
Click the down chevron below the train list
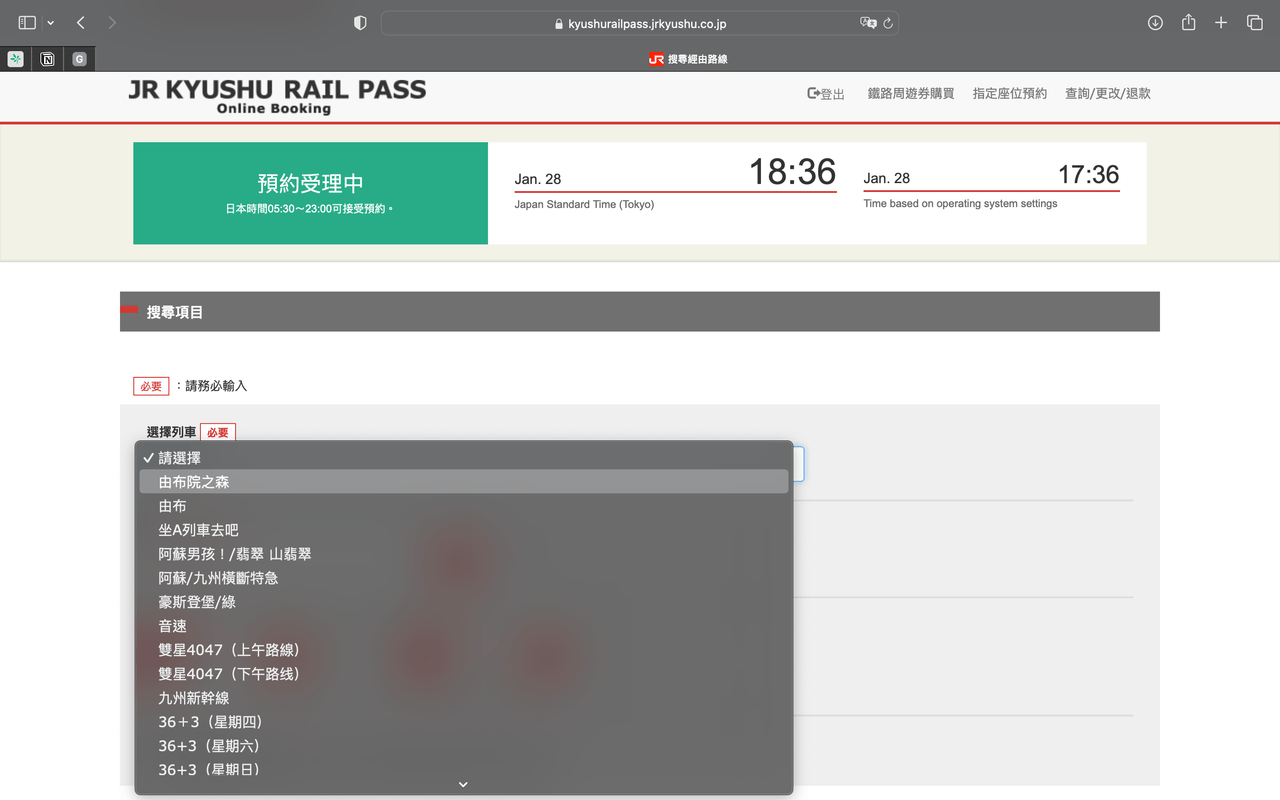[x=462, y=784]
